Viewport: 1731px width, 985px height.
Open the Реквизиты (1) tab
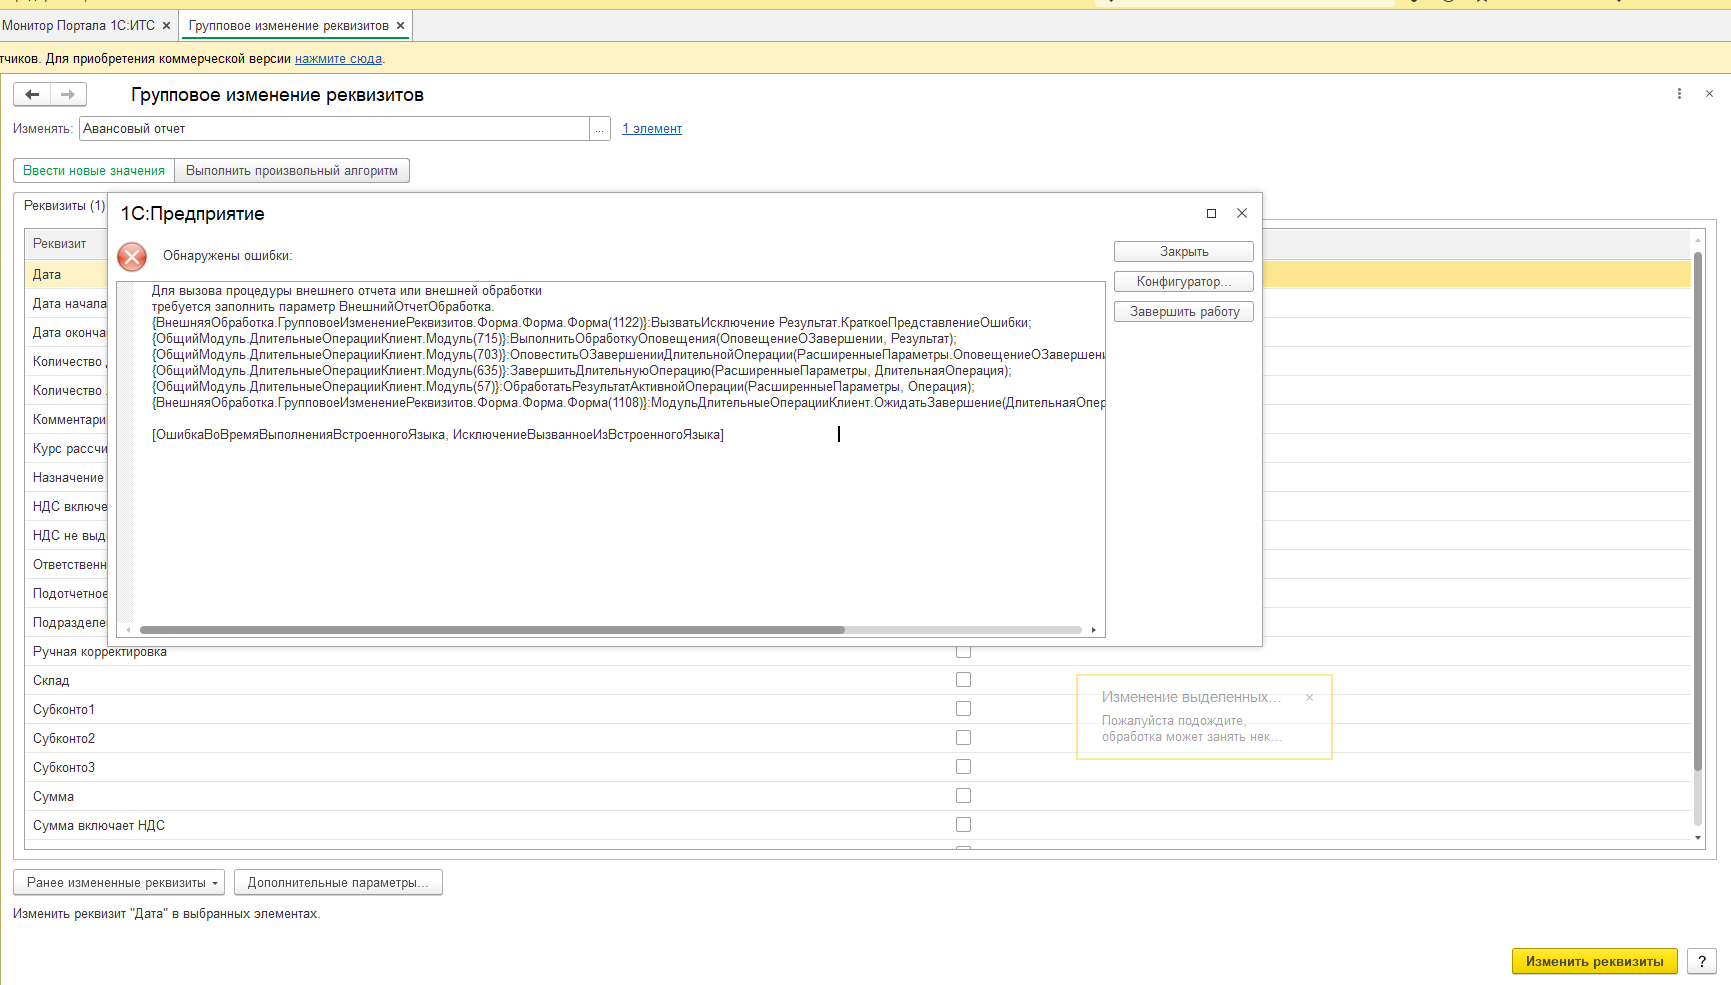(65, 206)
